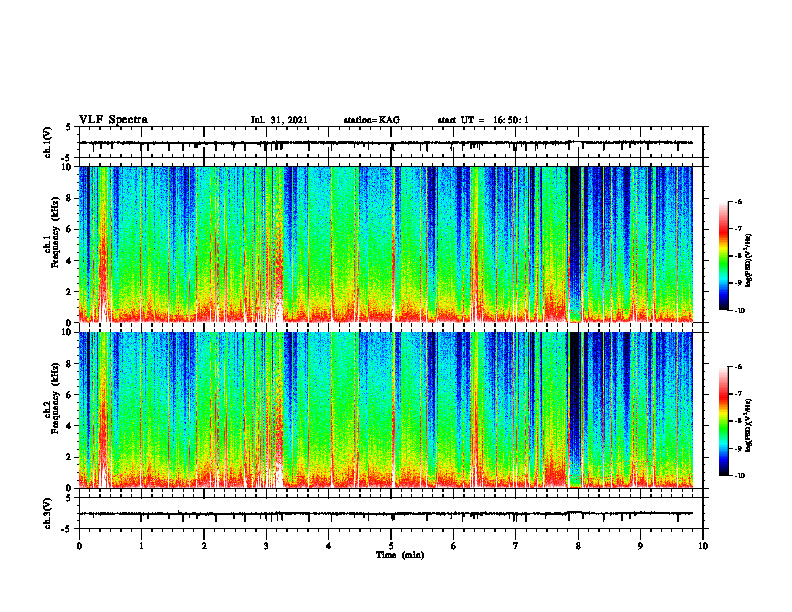Click the "-8" label on the lower colorbar
Screen dimensions: 792x612
(x=738, y=421)
